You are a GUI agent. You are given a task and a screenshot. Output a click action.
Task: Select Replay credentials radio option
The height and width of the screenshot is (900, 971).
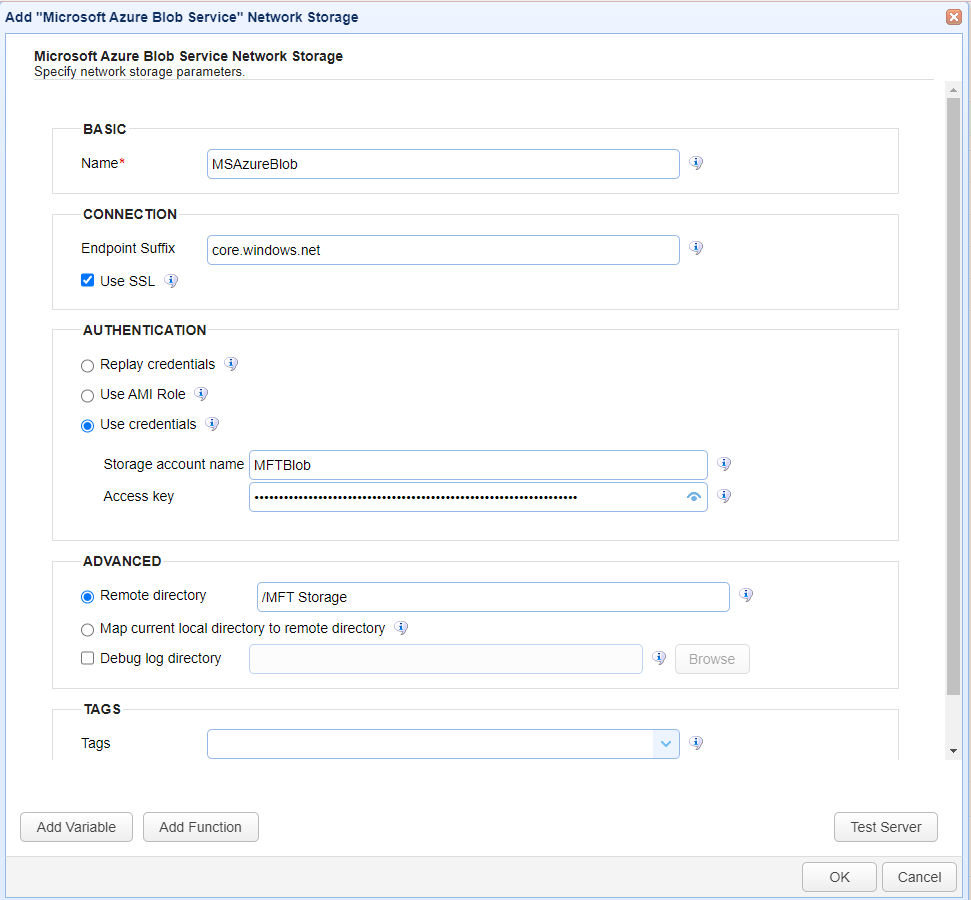(87, 365)
